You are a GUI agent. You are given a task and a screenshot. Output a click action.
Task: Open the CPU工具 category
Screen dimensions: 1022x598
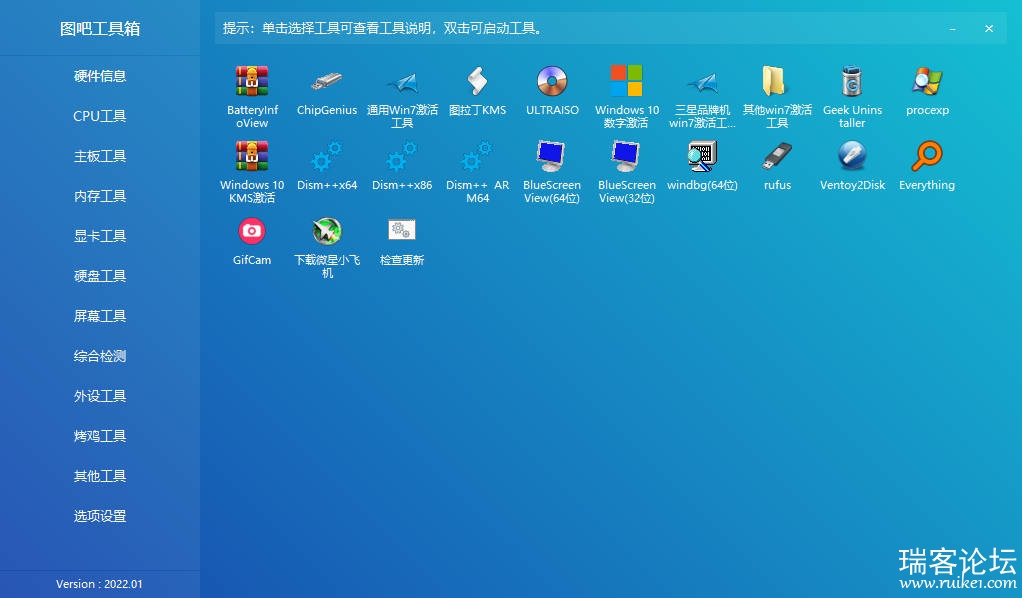pyautogui.click(x=100, y=116)
